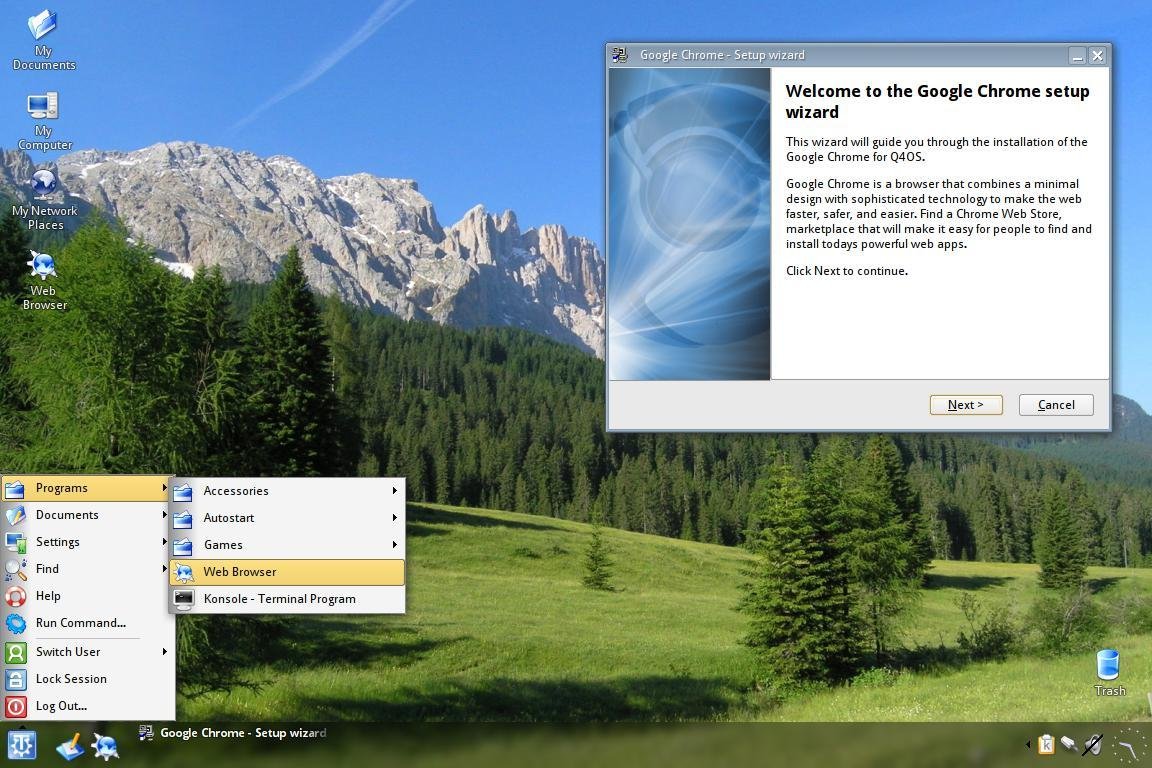Open the My Computer desktop icon
The width and height of the screenshot is (1152, 768).
pyautogui.click(x=43, y=121)
